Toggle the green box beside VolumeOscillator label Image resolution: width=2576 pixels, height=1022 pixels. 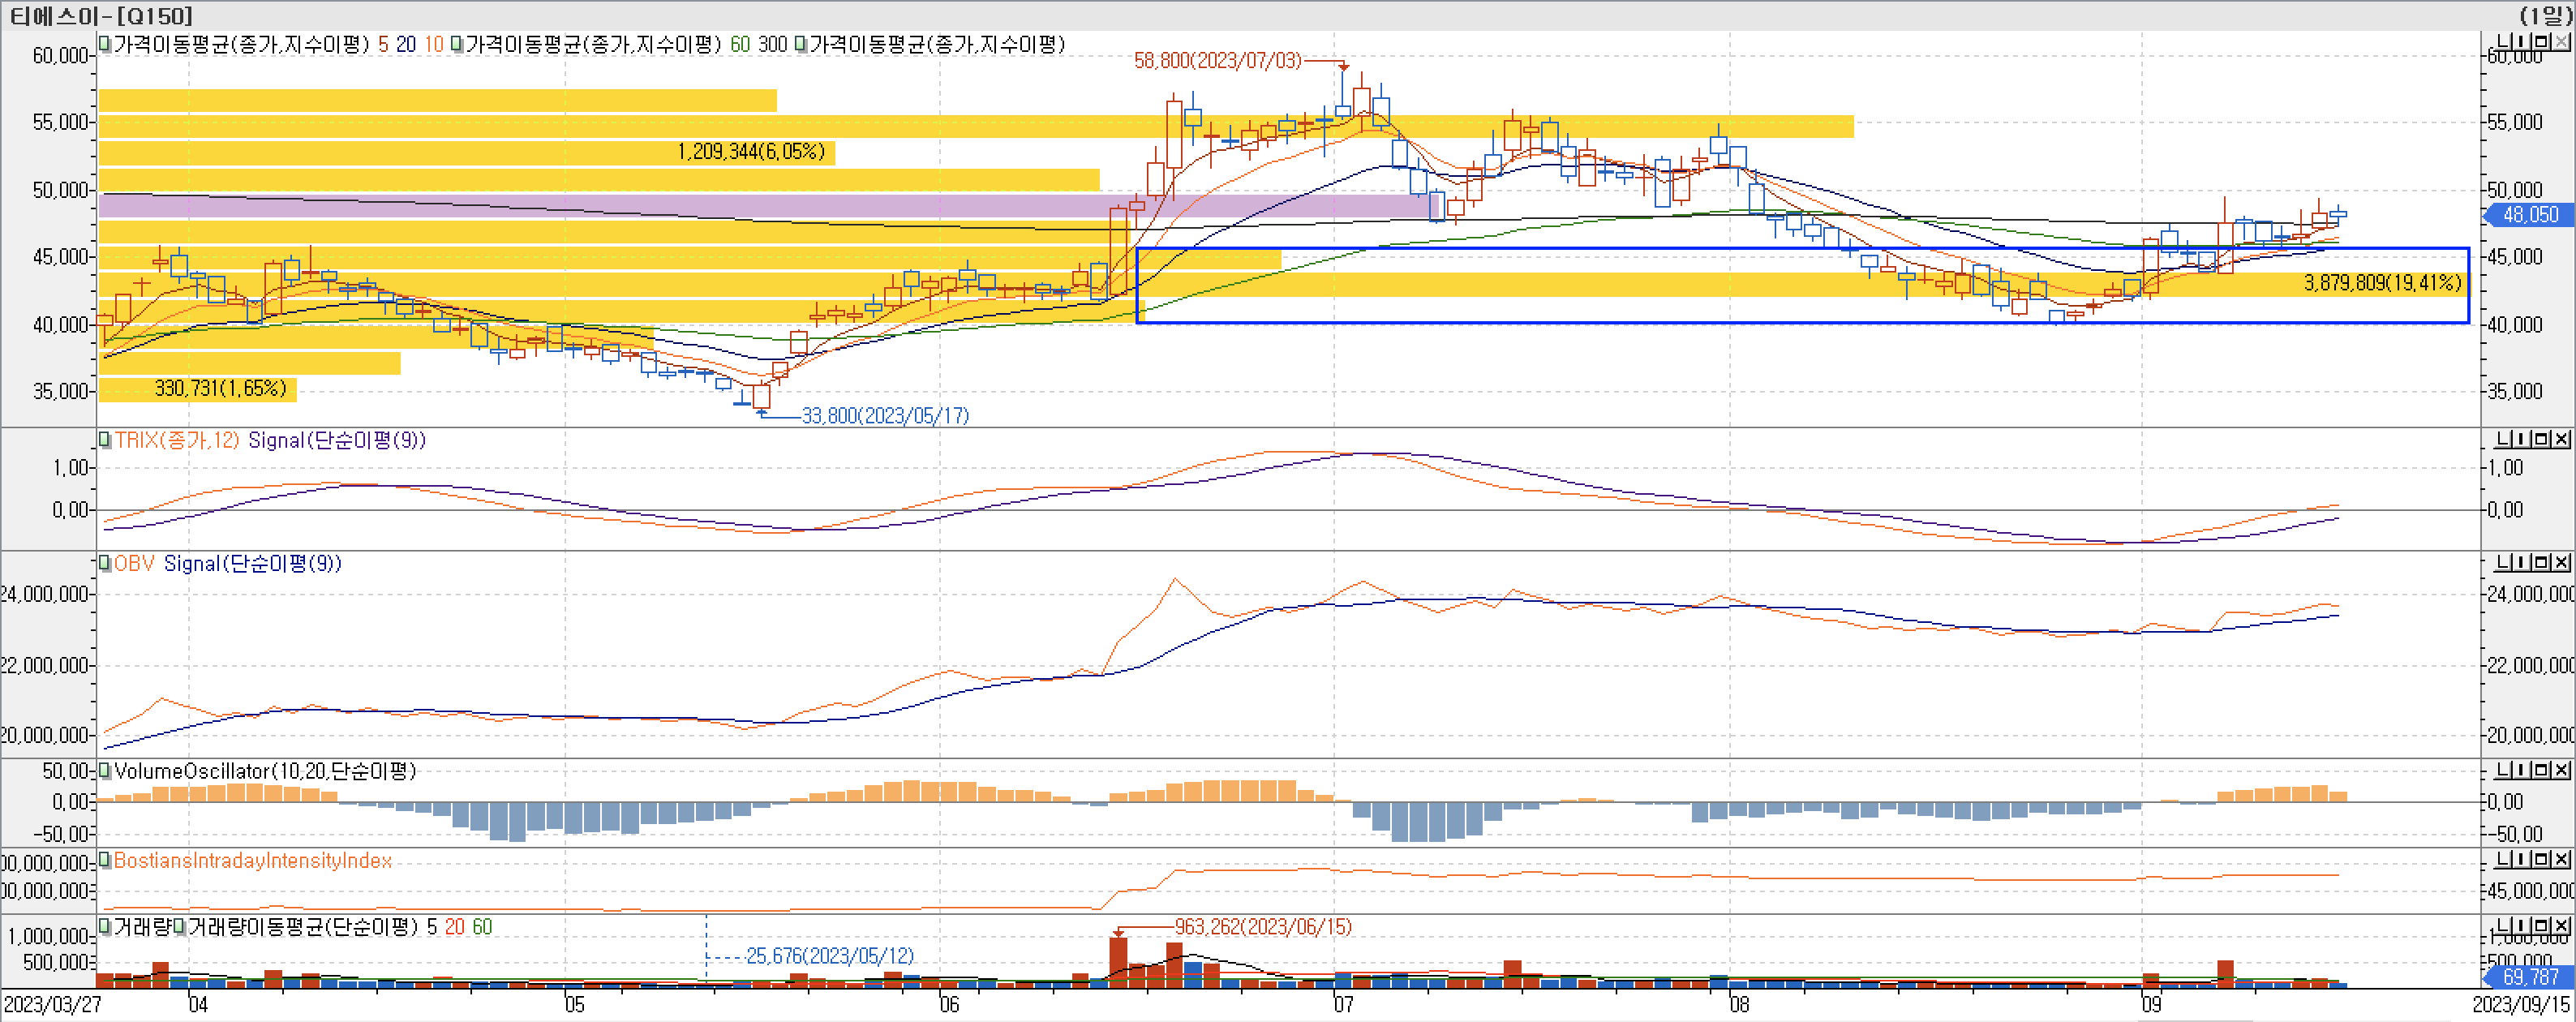(104, 771)
